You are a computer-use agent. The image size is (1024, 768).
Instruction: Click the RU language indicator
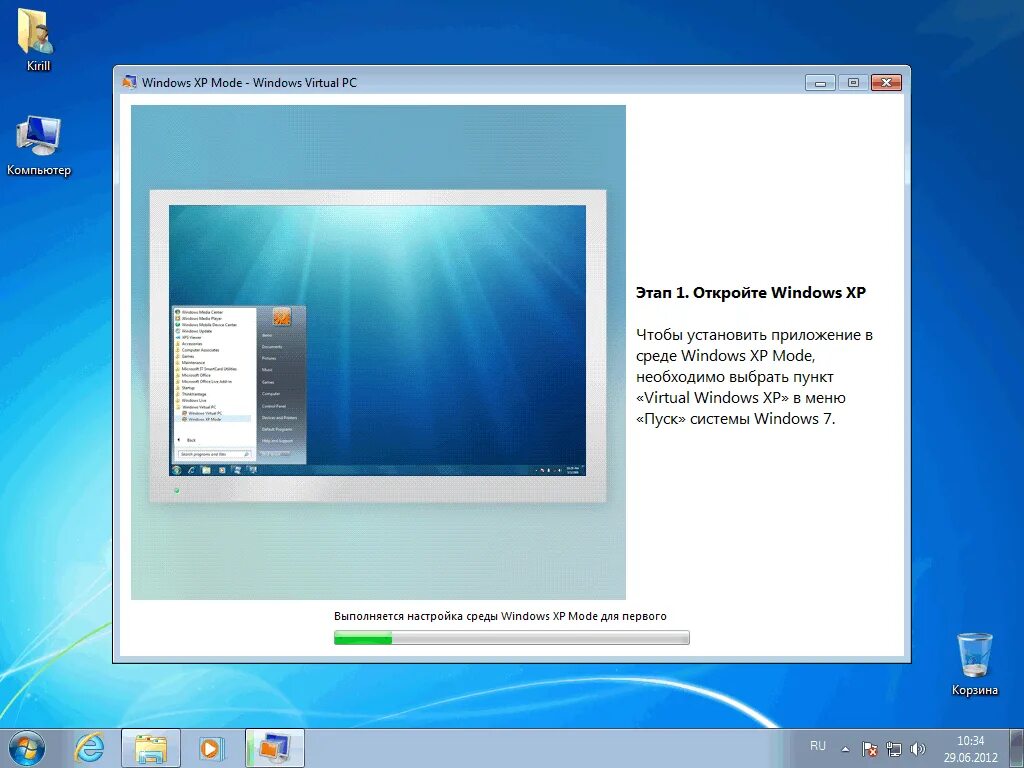(x=818, y=746)
